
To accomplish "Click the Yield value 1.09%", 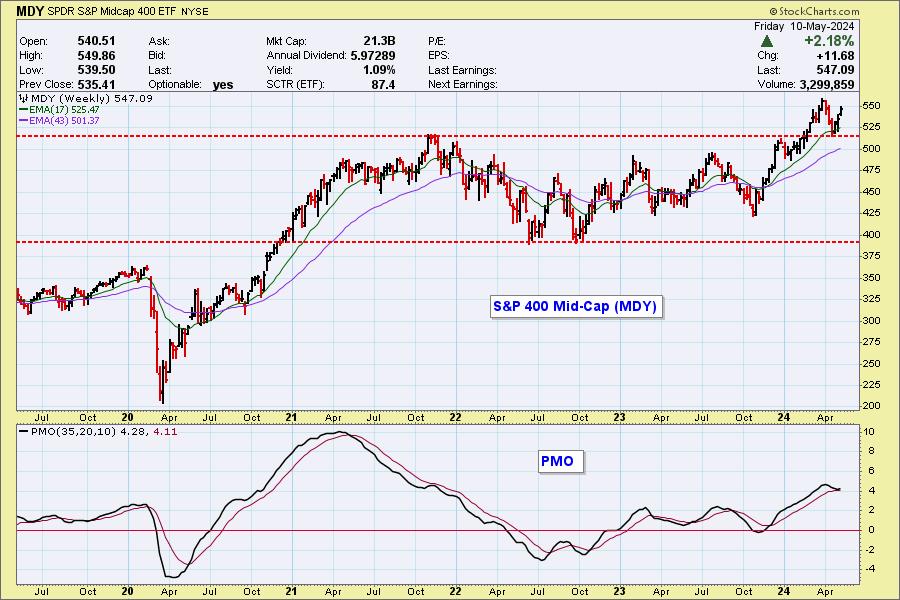I will tap(379, 70).
